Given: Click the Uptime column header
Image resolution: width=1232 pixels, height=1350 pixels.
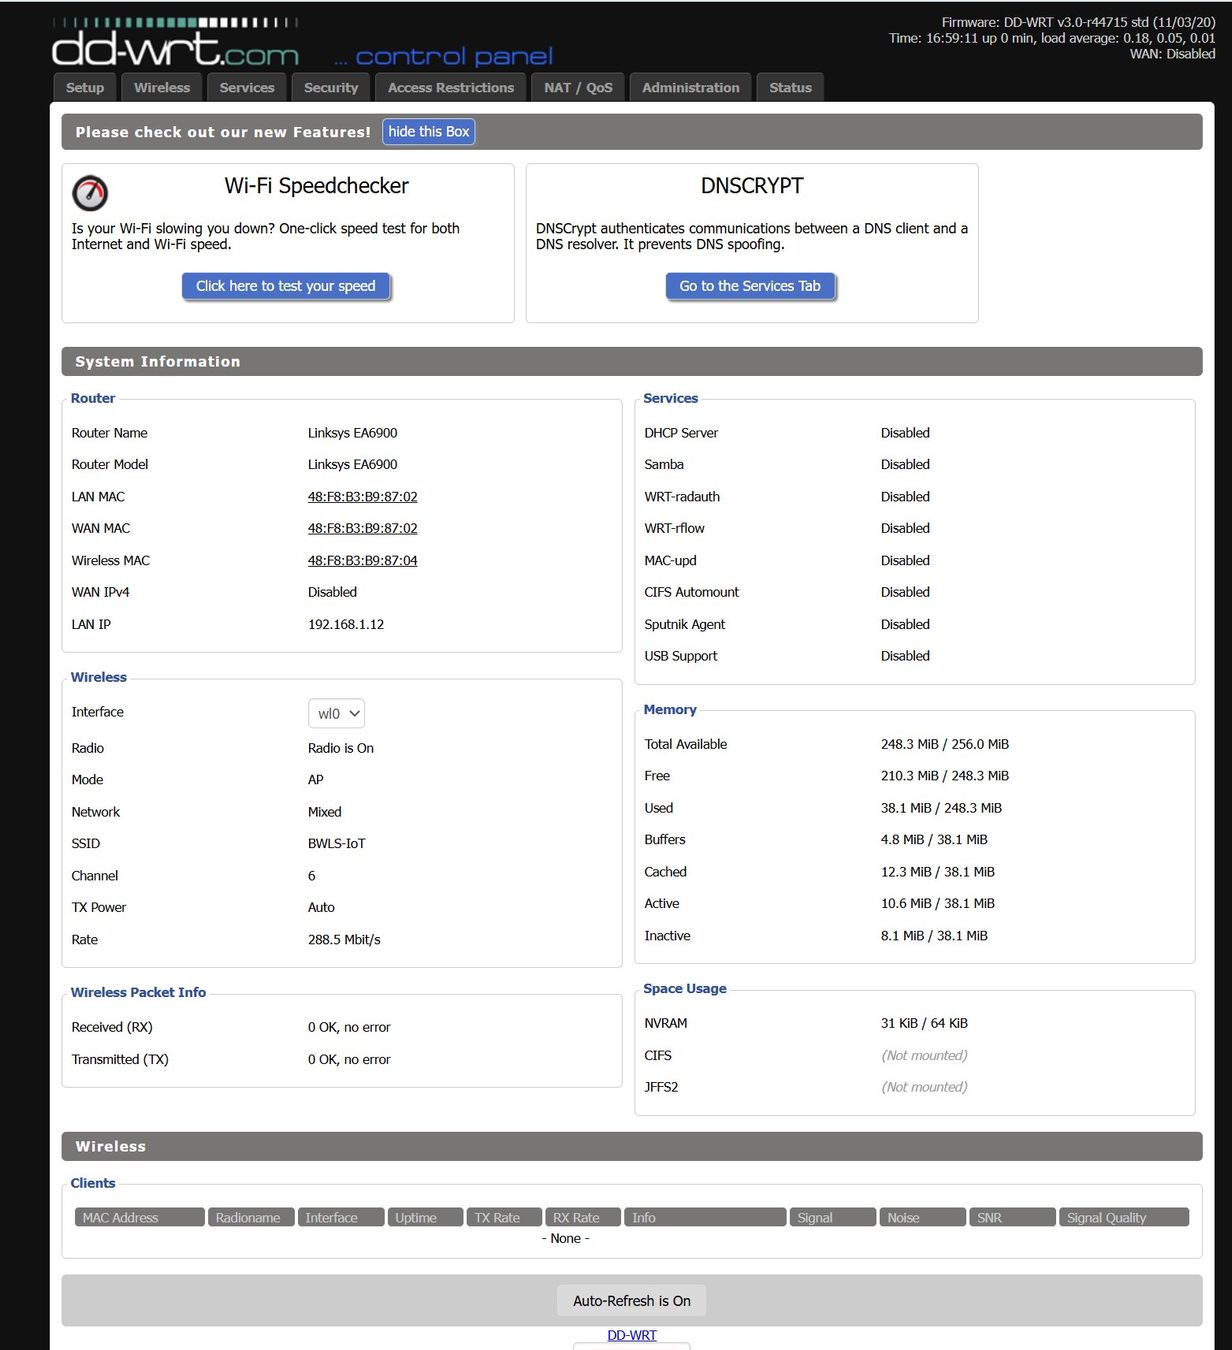Looking at the screenshot, I should click(425, 1217).
